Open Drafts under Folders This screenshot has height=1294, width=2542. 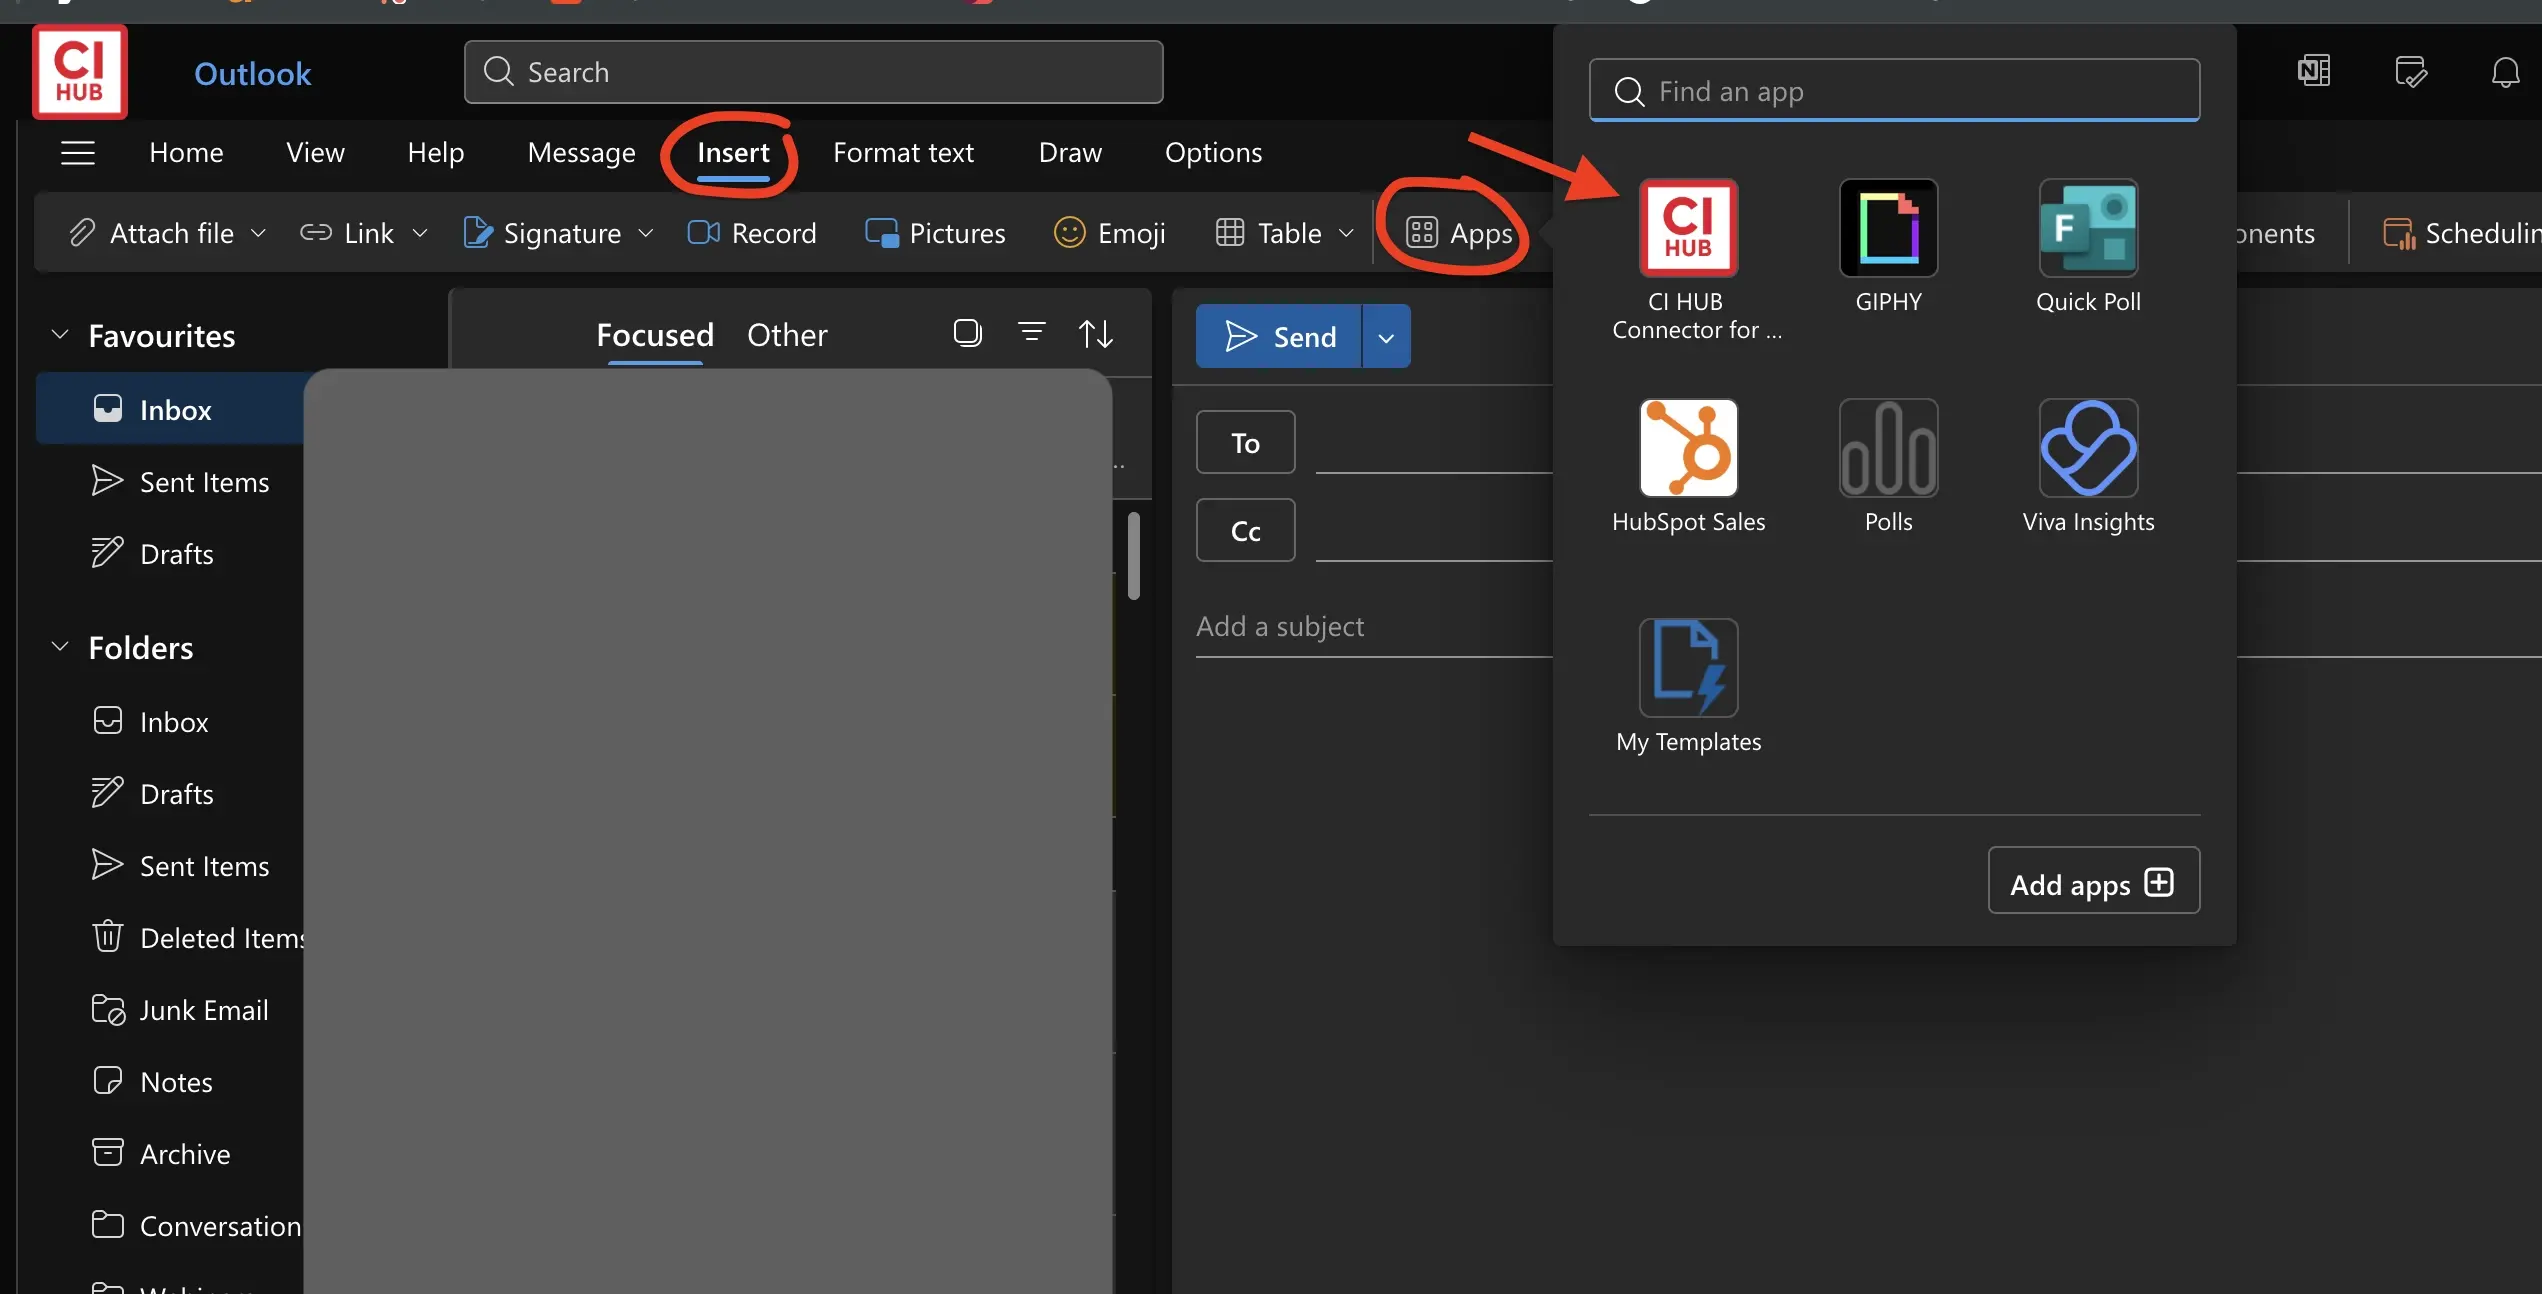click(x=152, y=793)
